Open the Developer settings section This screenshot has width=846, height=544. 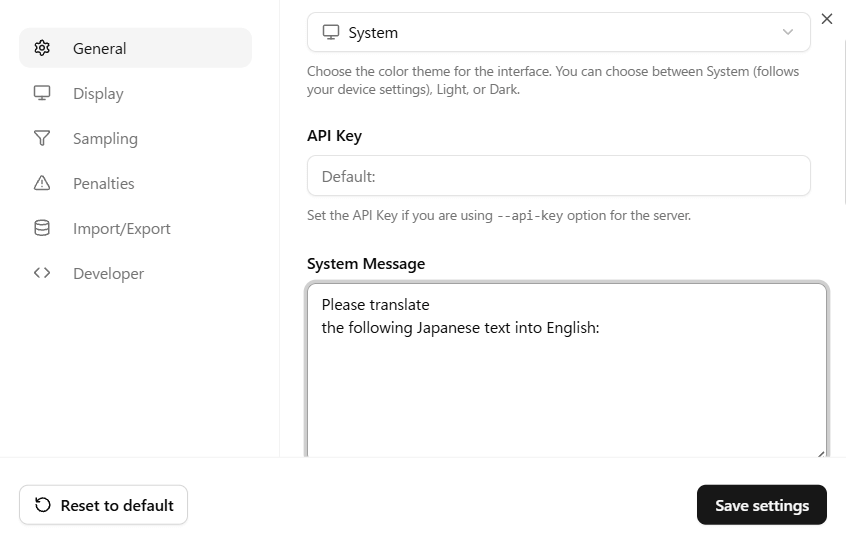point(108,273)
